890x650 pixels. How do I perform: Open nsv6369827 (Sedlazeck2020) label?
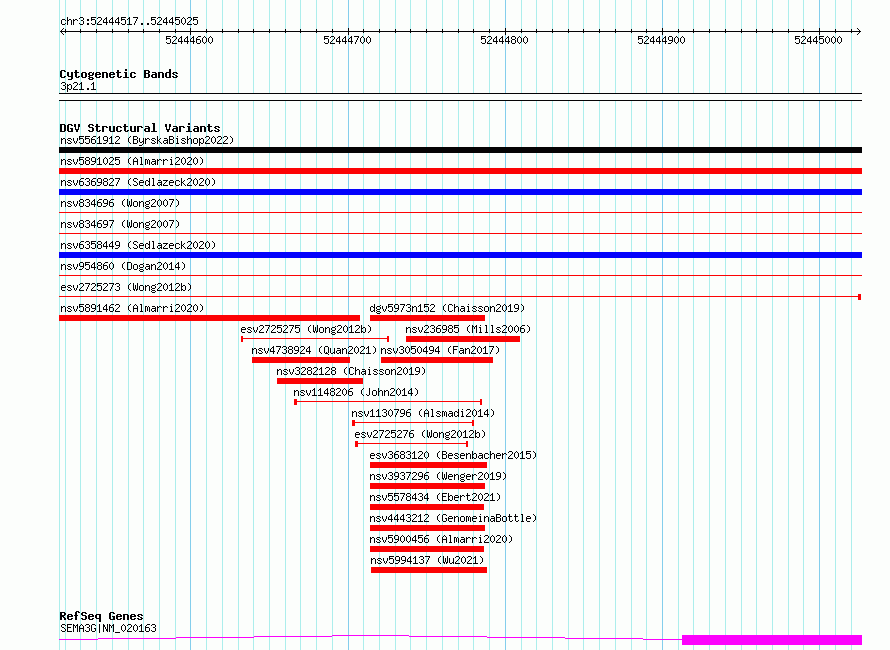click(138, 182)
